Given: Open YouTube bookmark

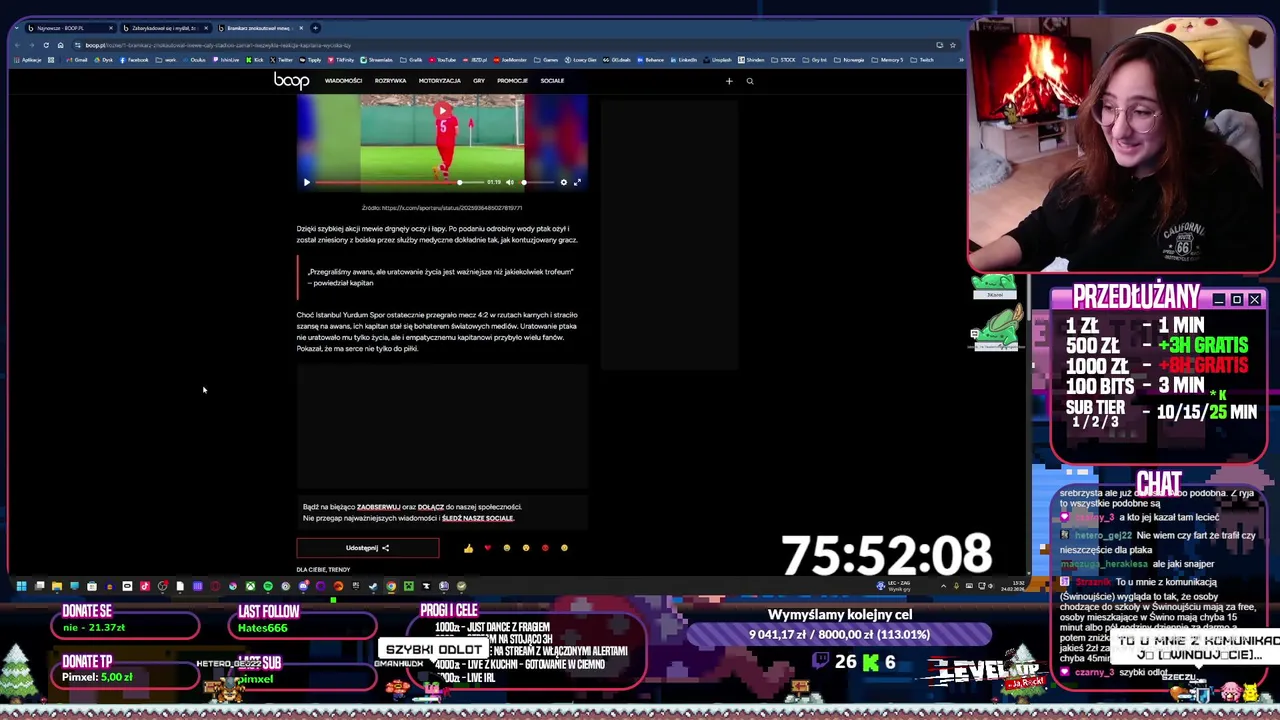Looking at the screenshot, I should [441, 60].
